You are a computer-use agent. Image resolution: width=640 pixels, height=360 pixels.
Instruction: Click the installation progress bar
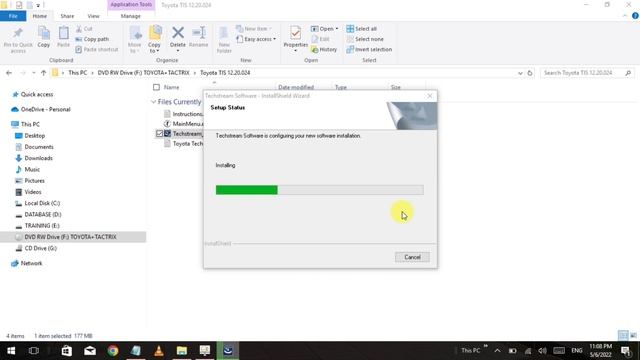(320, 190)
